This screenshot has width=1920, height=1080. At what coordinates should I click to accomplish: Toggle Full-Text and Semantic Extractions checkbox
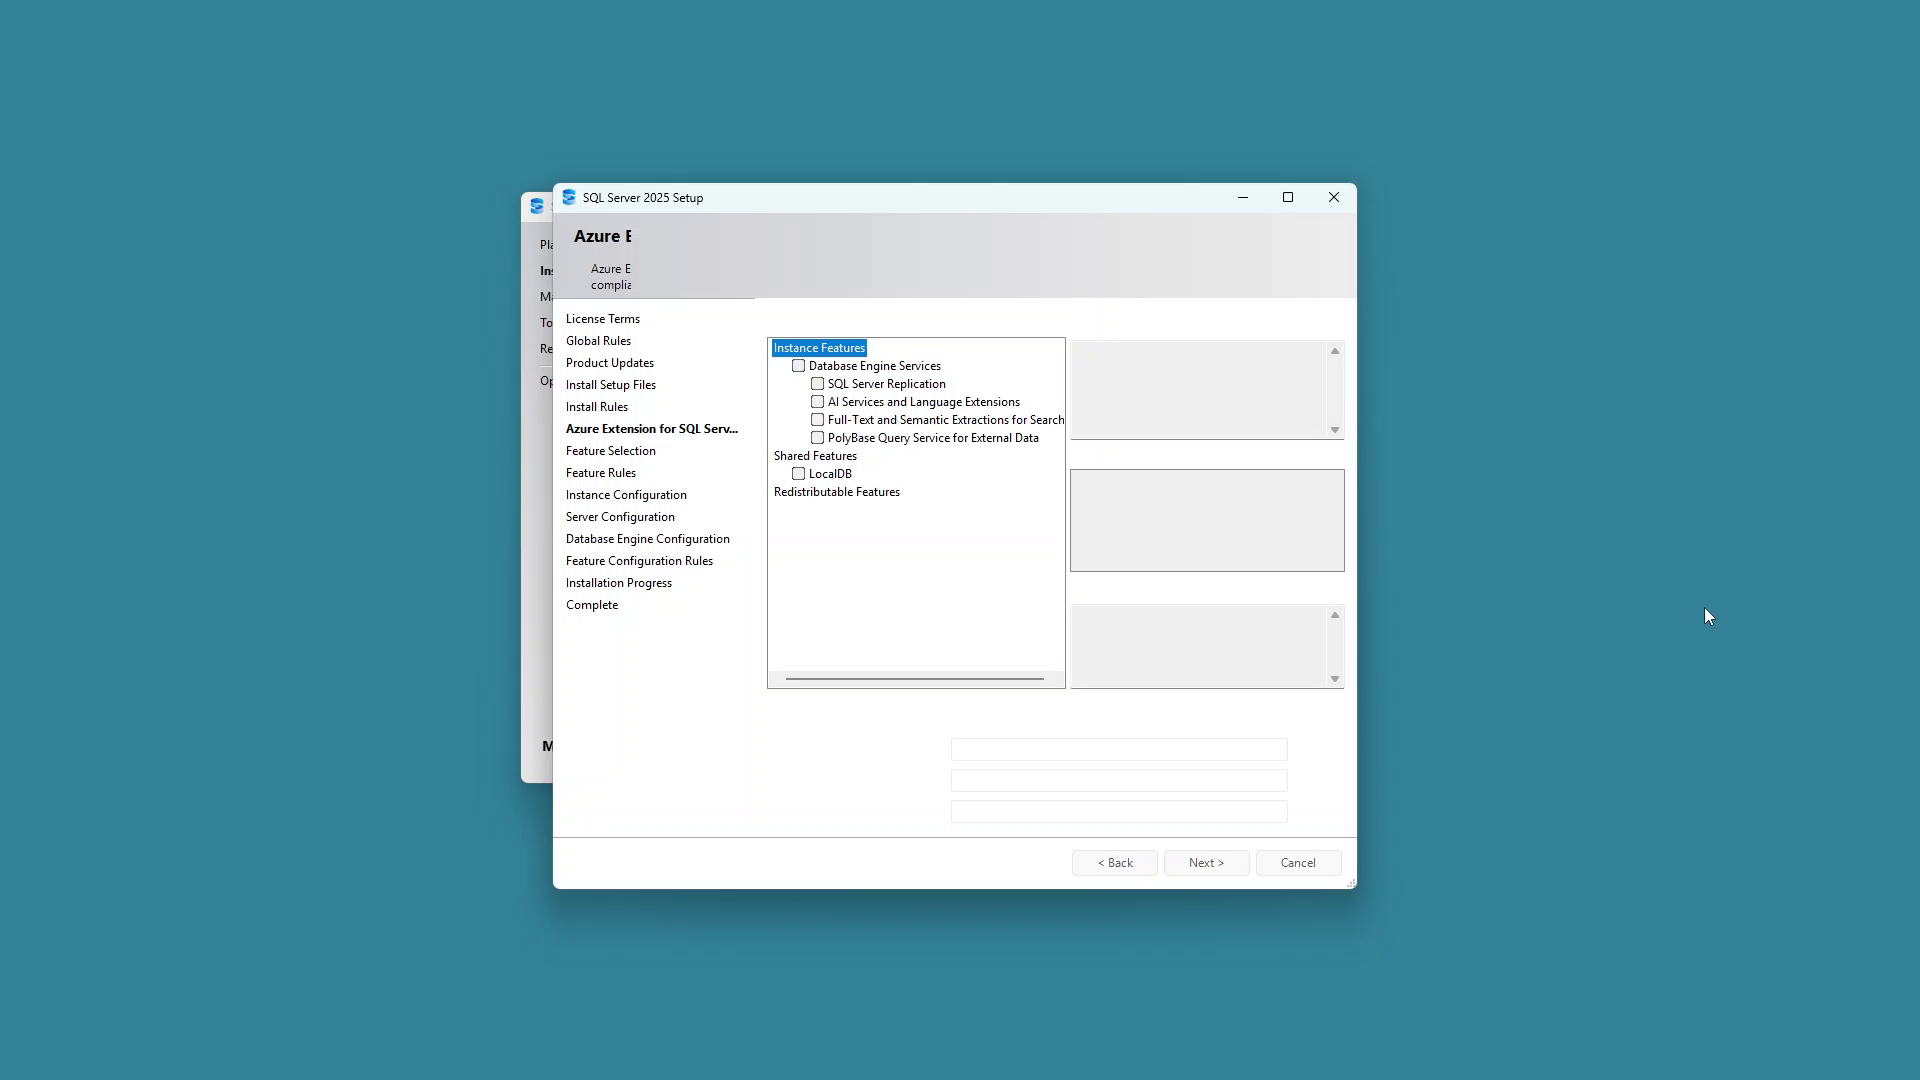[817, 420]
